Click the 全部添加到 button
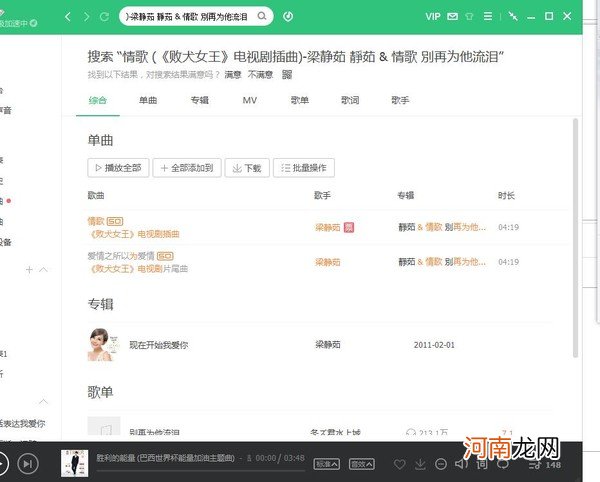 187,168
